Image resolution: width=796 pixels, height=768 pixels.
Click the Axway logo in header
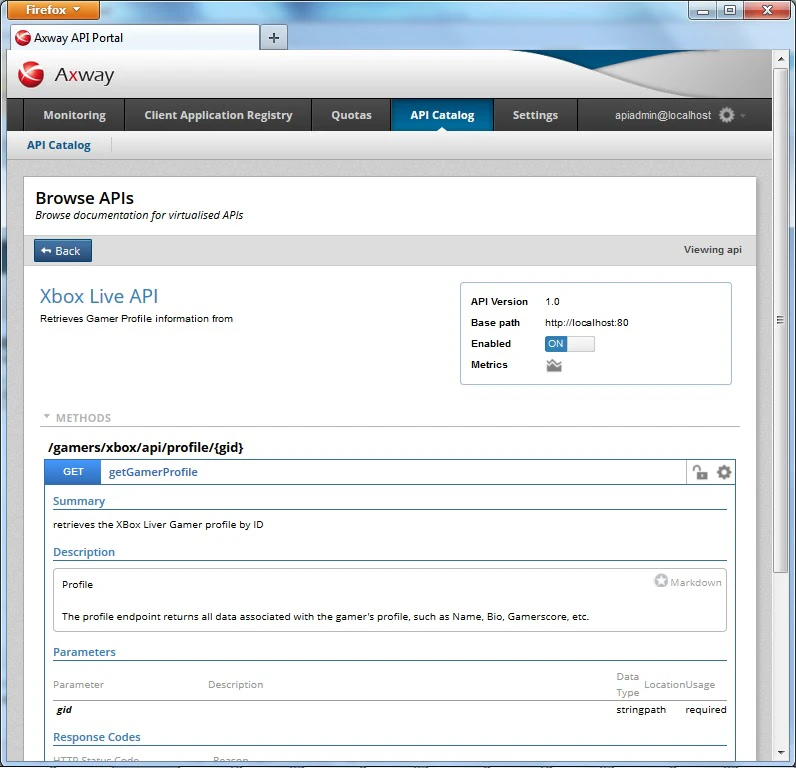click(65, 75)
